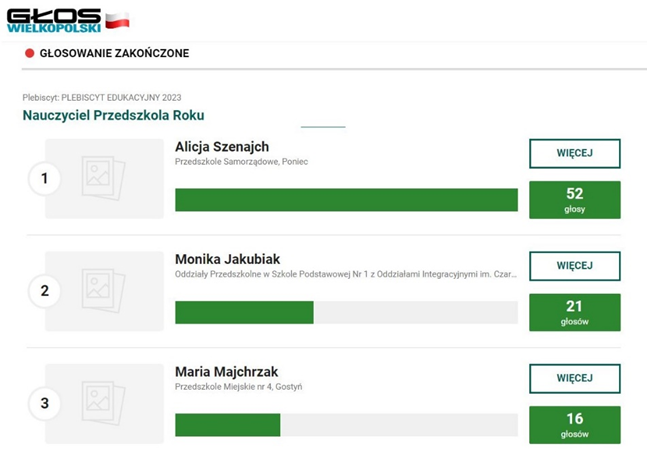Click Więcej button for Alicja Szenajch

click(x=574, y=153)
